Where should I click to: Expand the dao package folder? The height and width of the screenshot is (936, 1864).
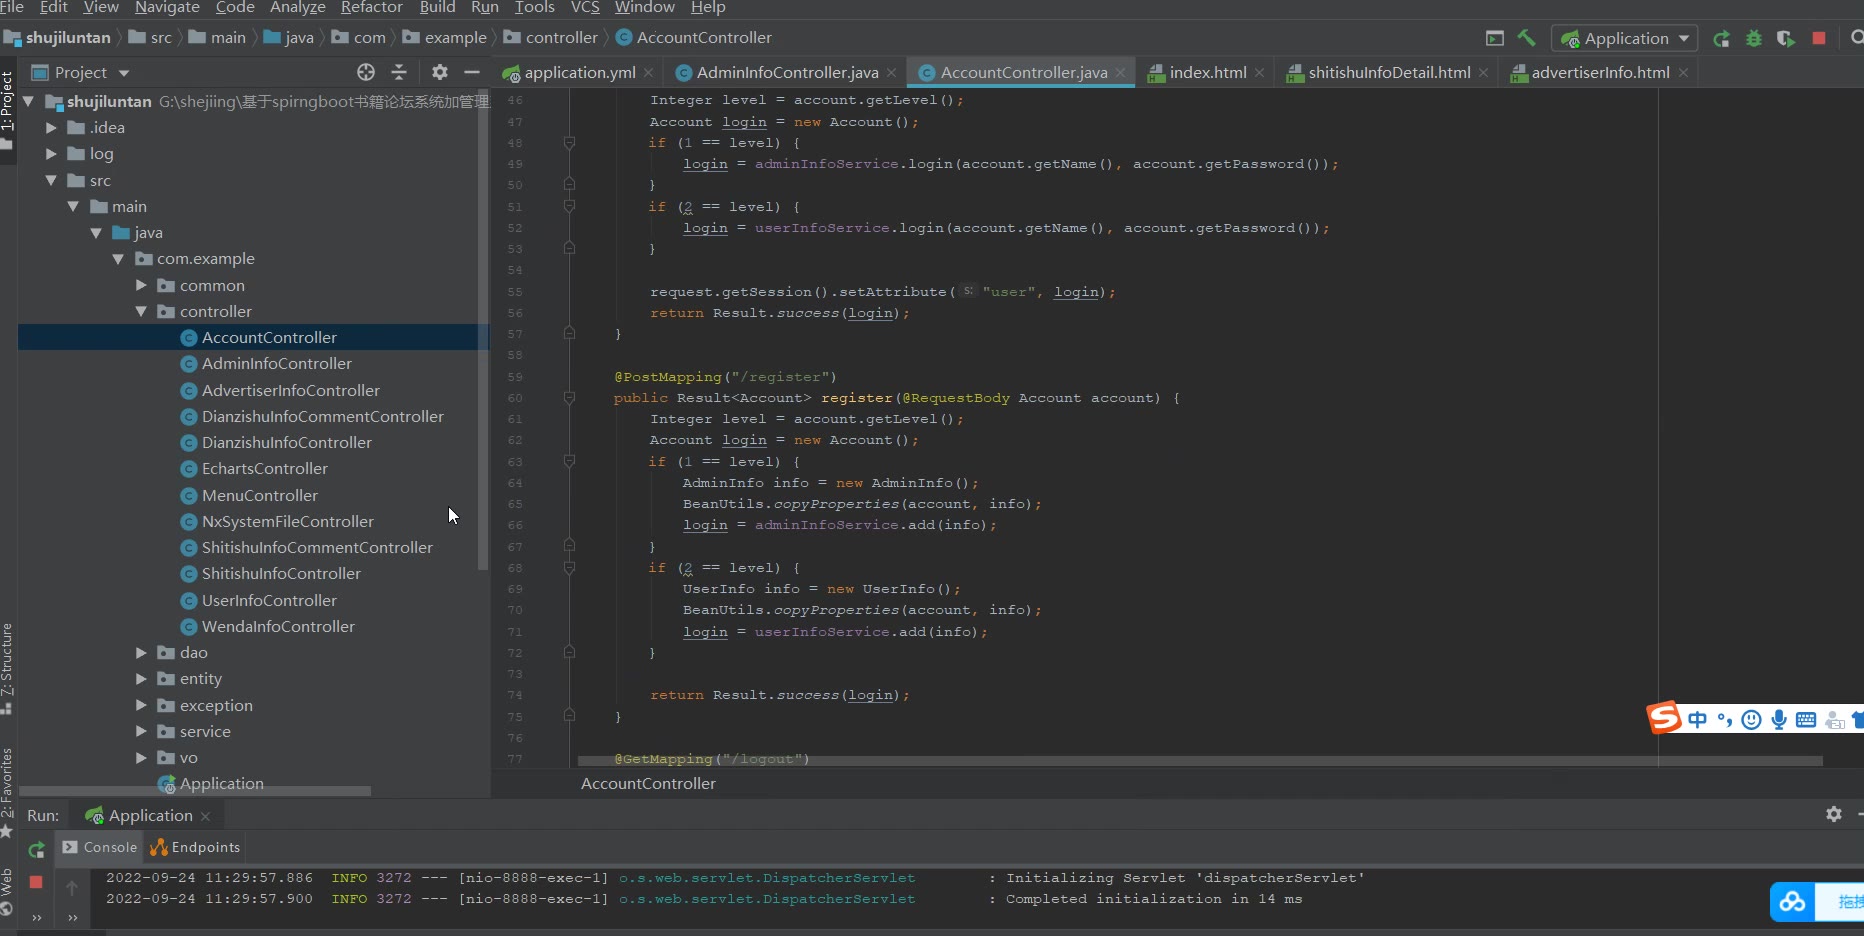coord(141,652)
